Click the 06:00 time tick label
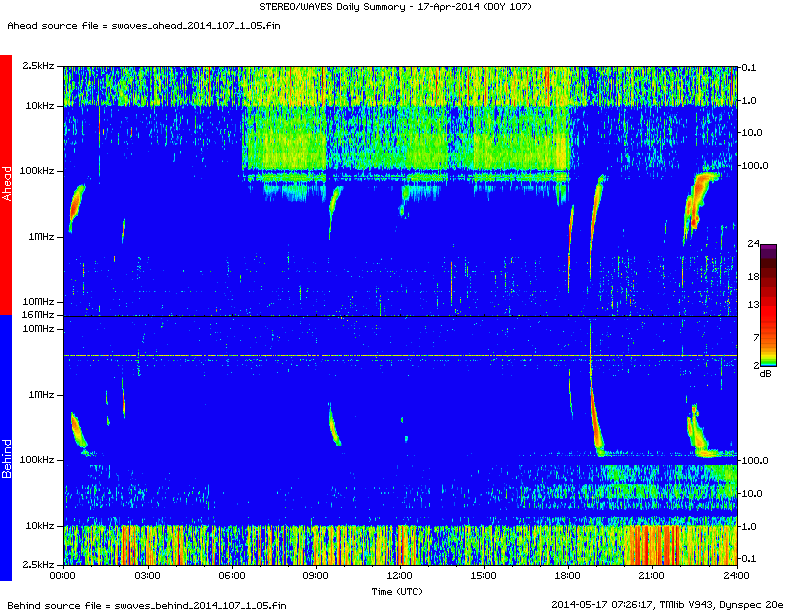Image resolution: width=792 pixels, height=612 pixels. (x=232, y=576)
